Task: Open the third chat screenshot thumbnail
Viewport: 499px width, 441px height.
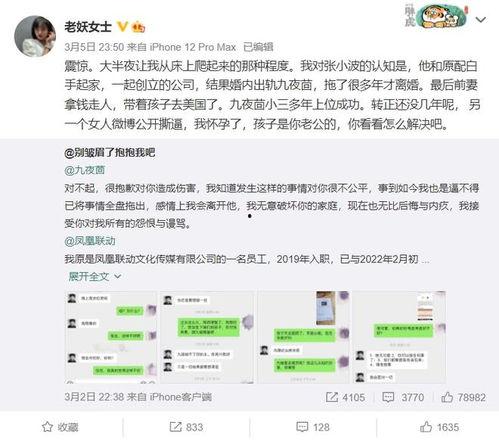Action: (303, 337)
